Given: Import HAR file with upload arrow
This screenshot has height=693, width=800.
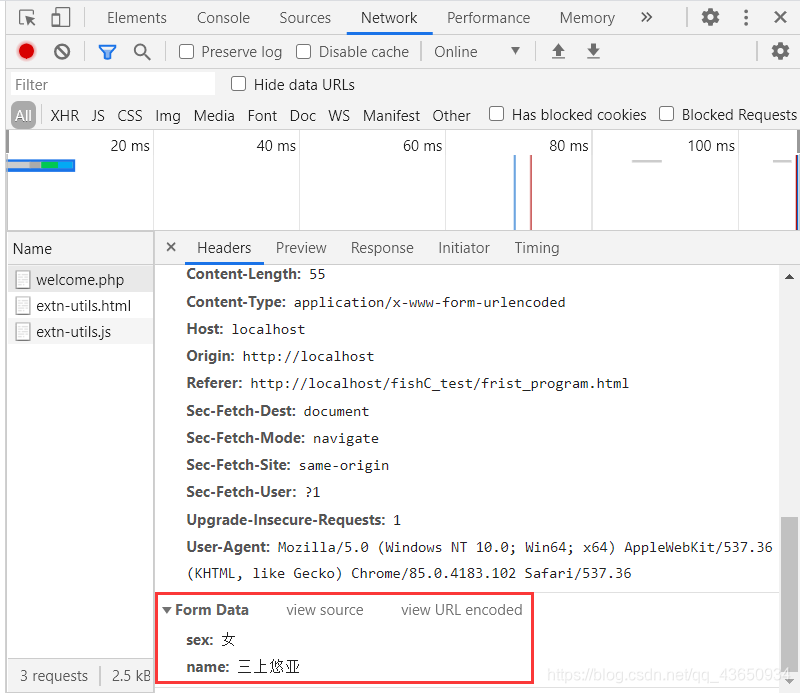Looking at the screenshot, I should [558, 51].
